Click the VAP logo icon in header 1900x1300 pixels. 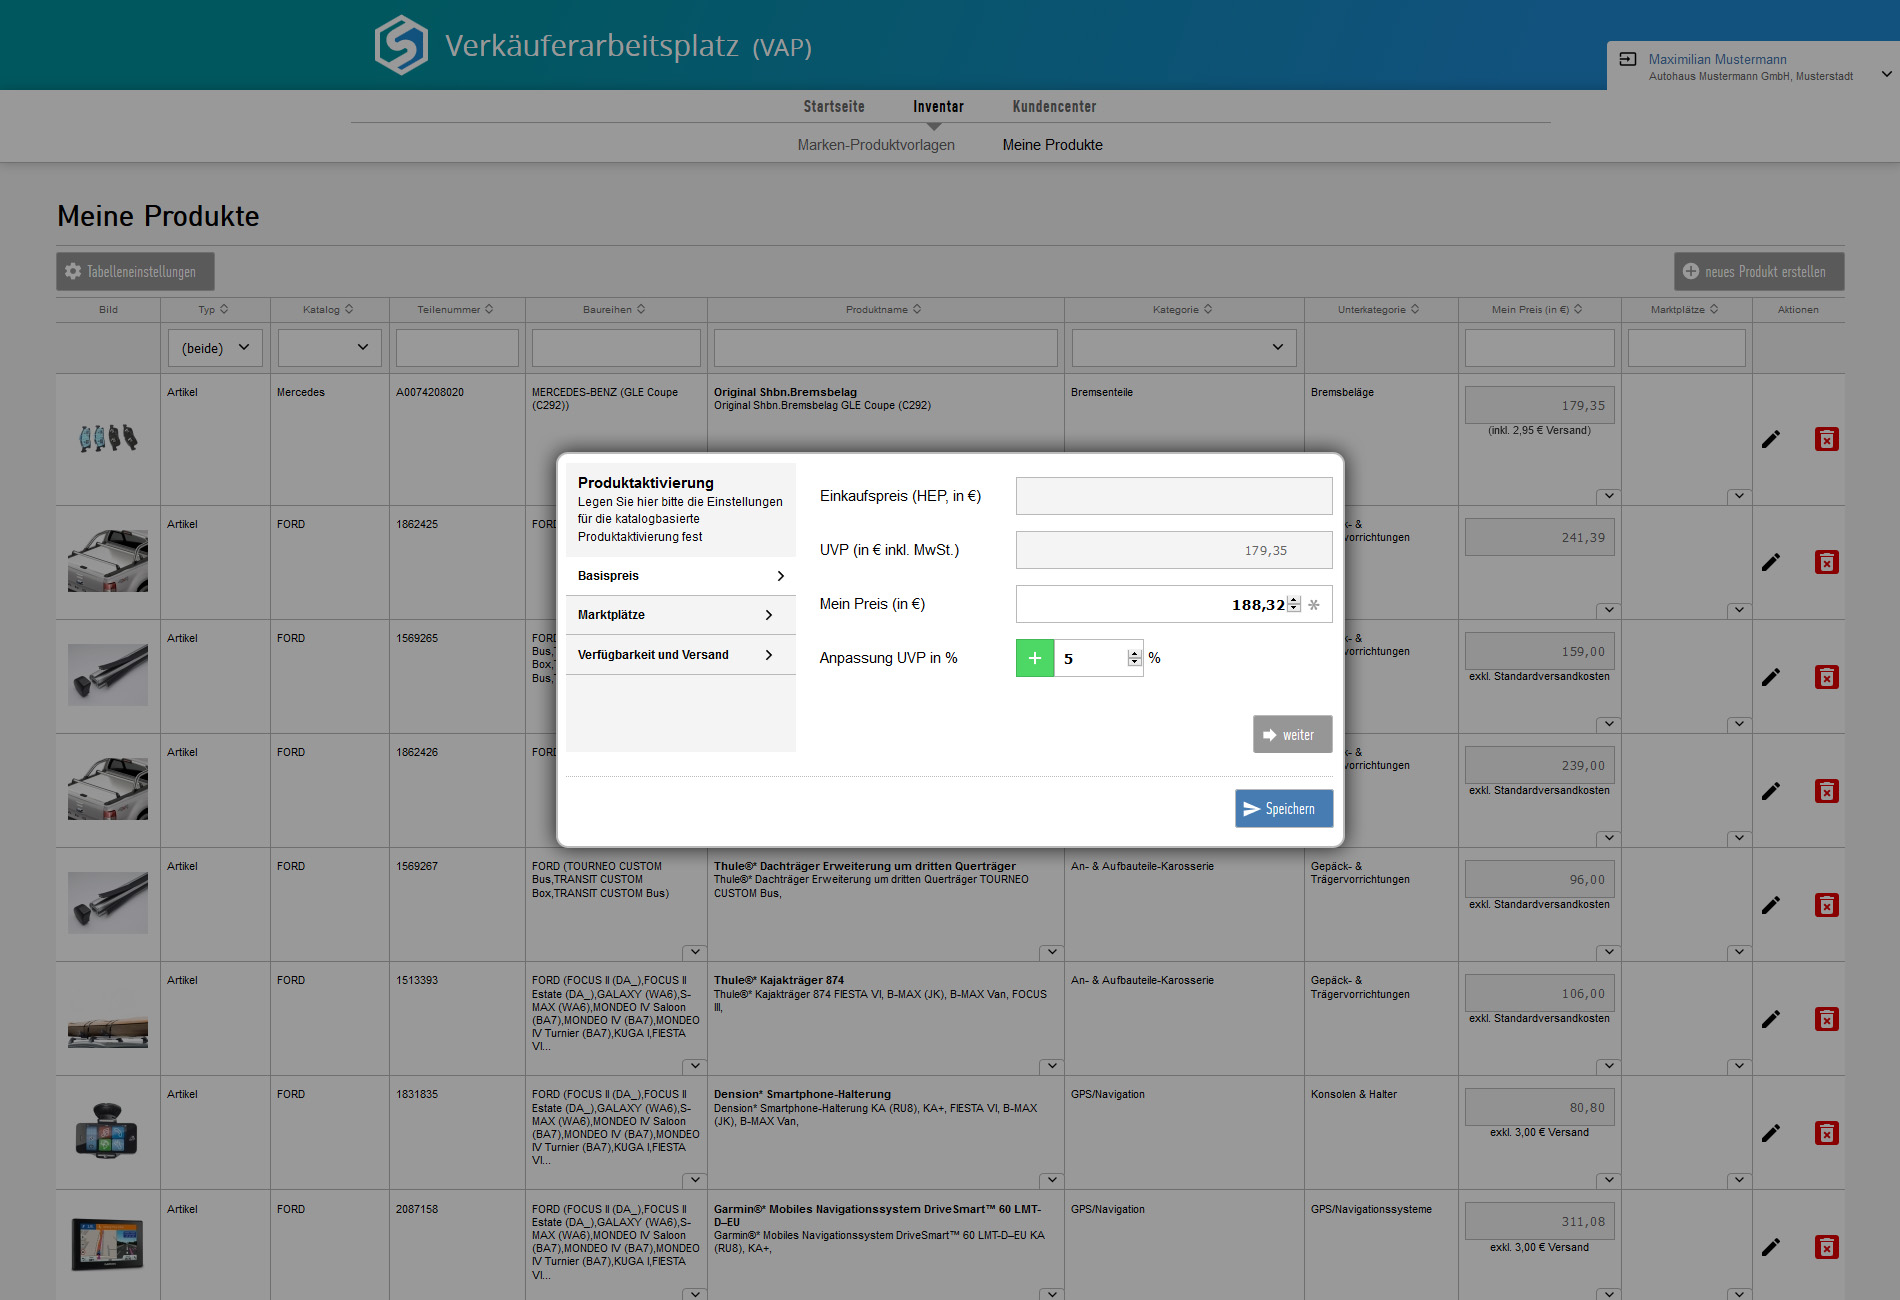401,45
